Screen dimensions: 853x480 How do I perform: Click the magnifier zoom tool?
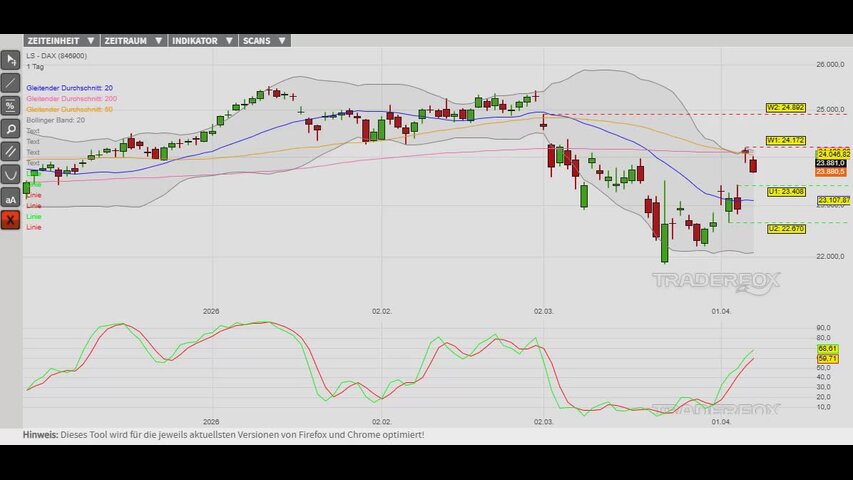click(11, 129)
